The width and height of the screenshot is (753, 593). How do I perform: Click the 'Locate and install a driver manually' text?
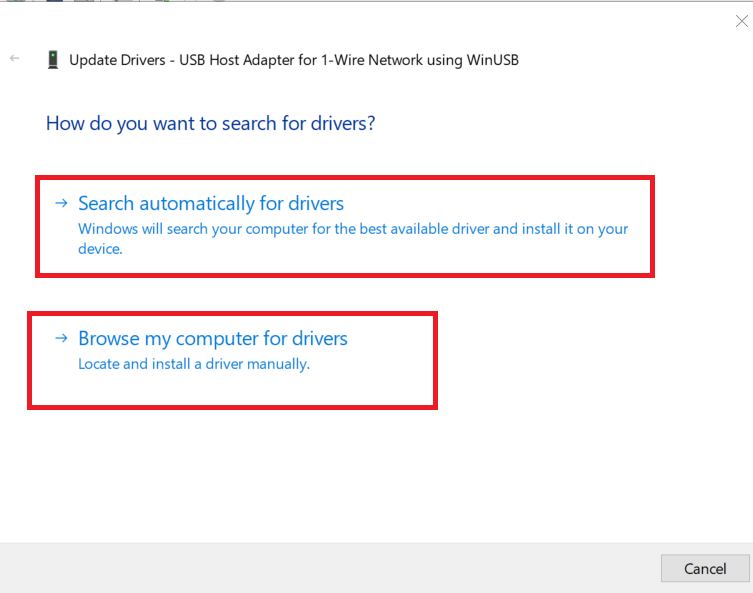(x=194, y=364)
